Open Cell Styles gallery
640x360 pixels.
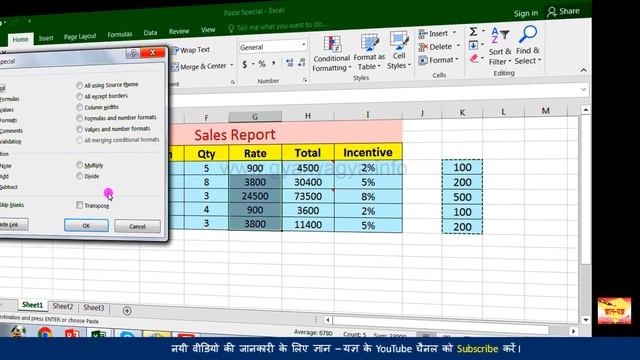(x=399, y=51)
